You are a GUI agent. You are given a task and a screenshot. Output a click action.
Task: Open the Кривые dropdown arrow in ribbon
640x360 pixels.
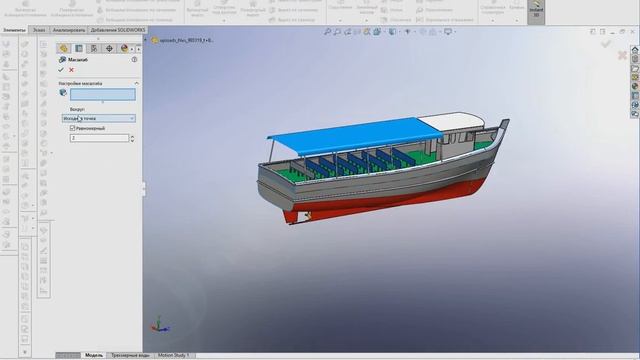tap(516, 20)
